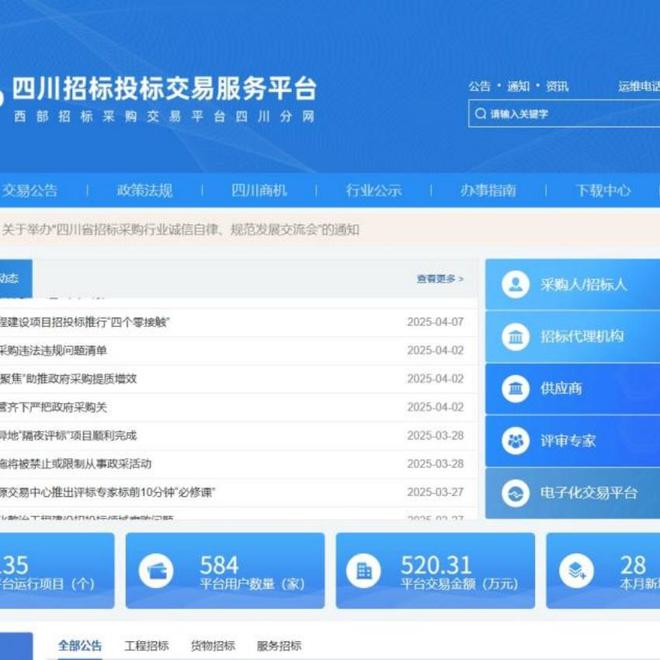
Task: Click the 采购人/招标人 person icon
Action: click(515, 285)
